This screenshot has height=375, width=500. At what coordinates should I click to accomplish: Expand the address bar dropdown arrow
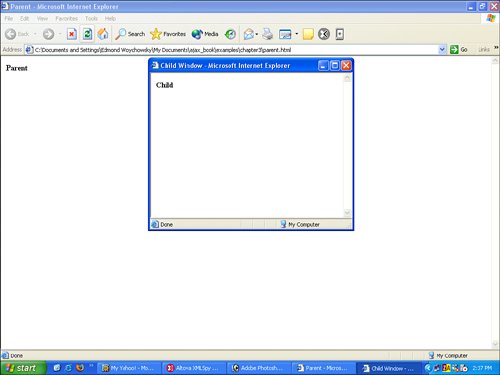click(x=442, y=50)
